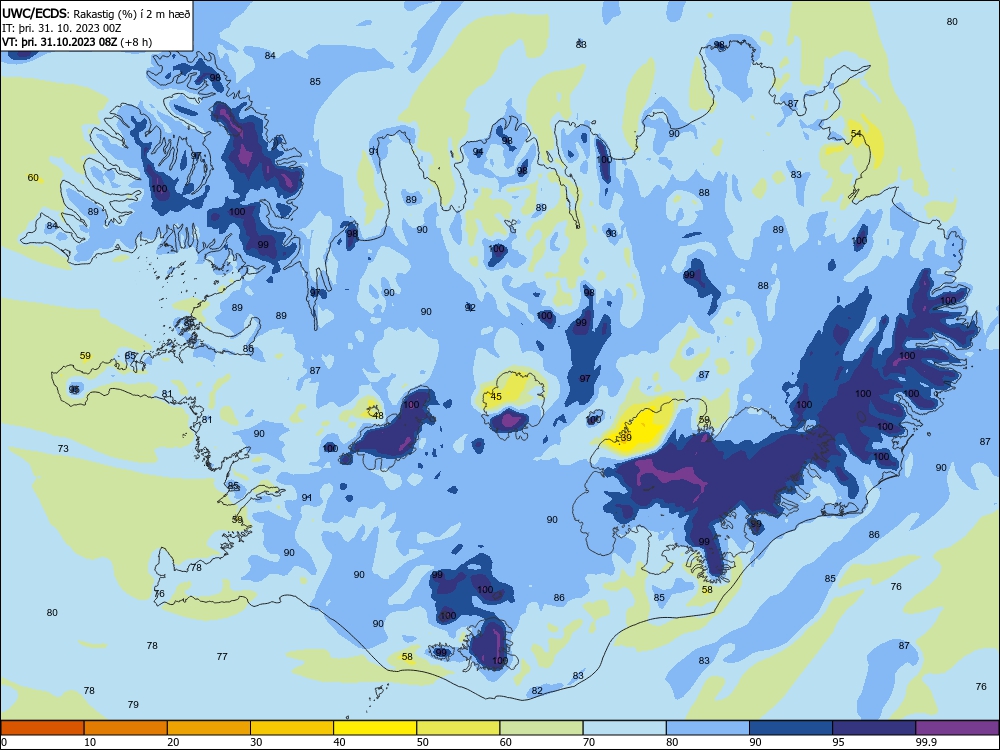Viewport: 1000px width, 750px height.
Task: Click the legend scale label 30
Action: click(256, 742)
